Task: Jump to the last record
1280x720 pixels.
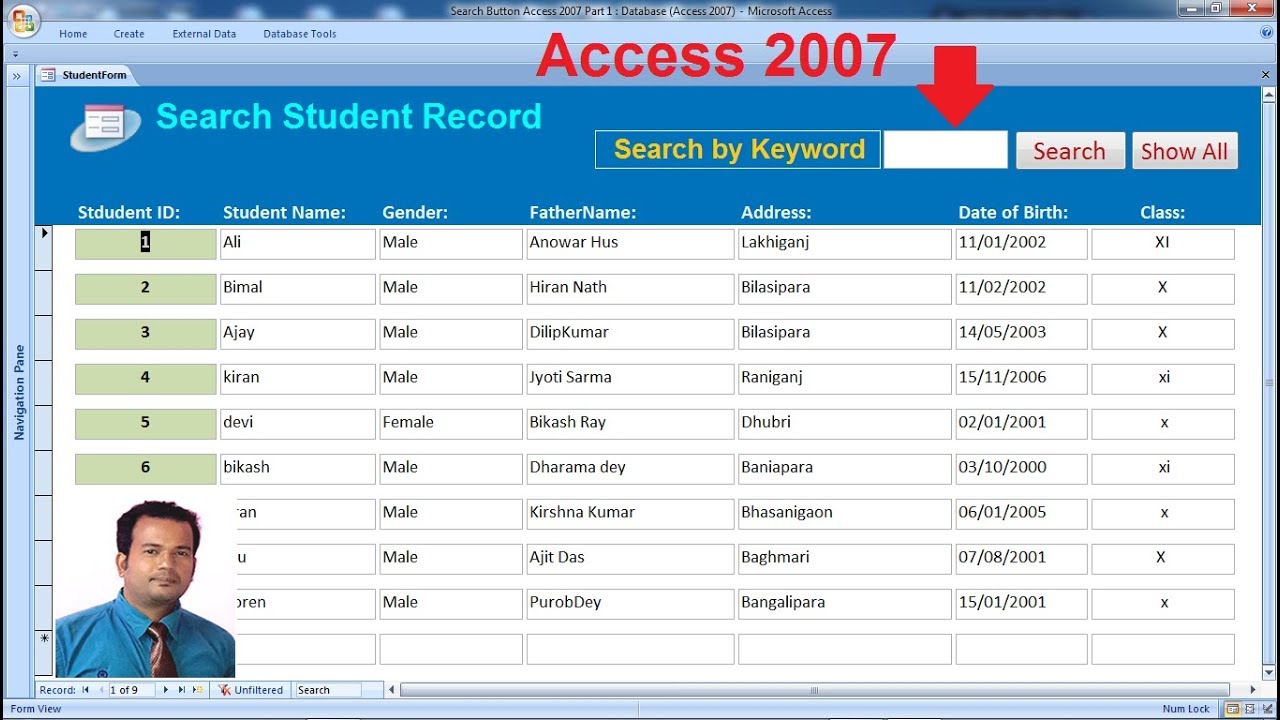Action: [x=182, y=690]
